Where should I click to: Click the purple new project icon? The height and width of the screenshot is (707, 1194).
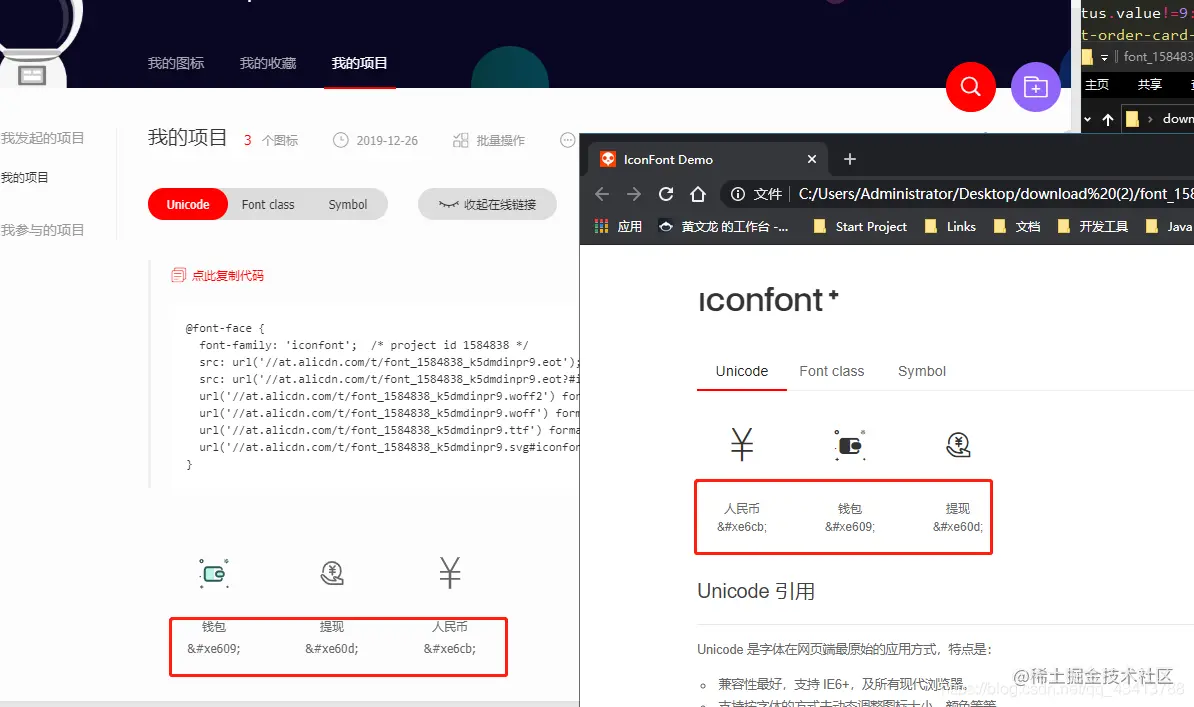pyautogui.click(x=1035, y=87)
